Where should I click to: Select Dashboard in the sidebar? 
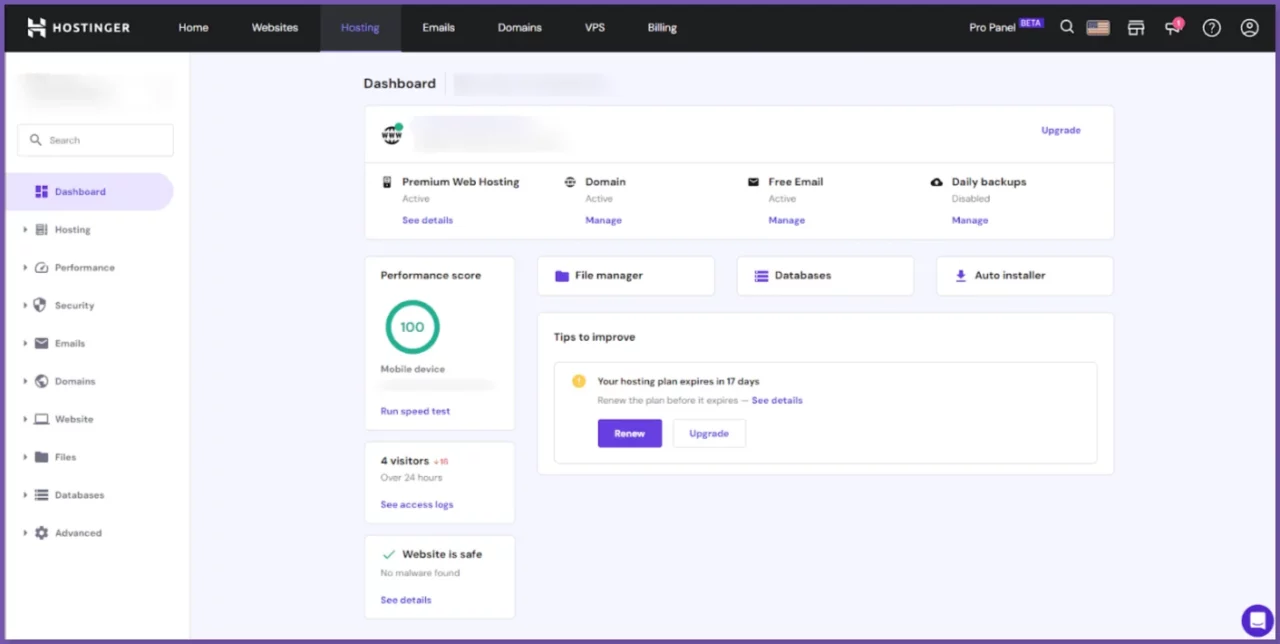80,192
